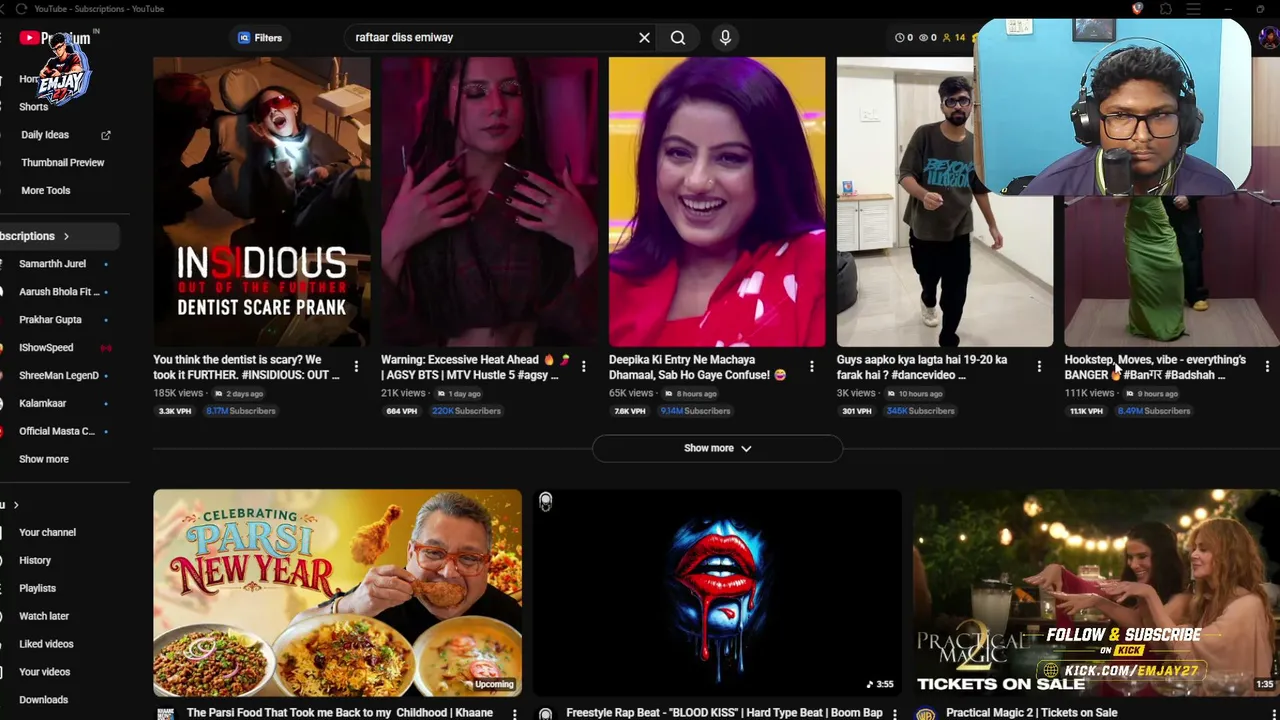This screenshot has width=1280, height=720.
Task: Open More Tools in the sidebar
Action: point(45,191)
